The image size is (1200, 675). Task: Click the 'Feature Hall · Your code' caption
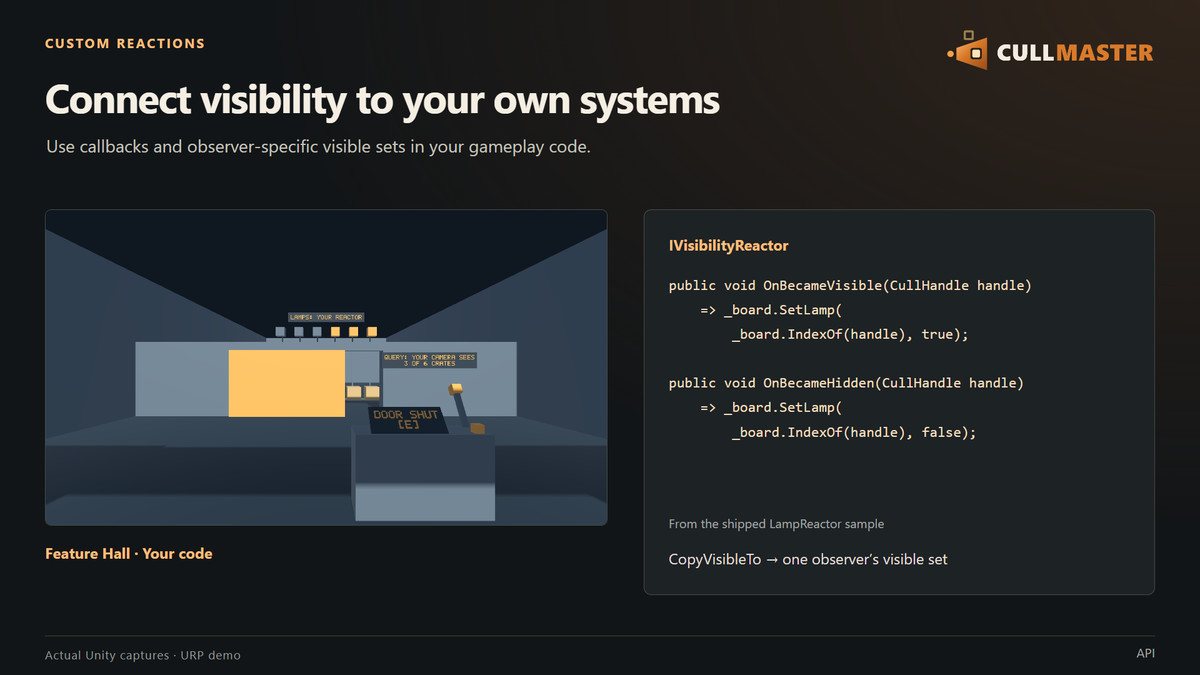(x=129, y=553)
